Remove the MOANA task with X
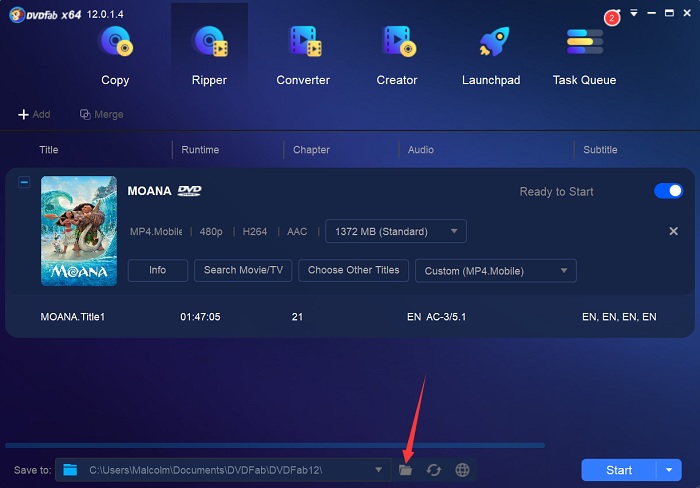Viewport: 700px width, 488px height. pos(673,231)
